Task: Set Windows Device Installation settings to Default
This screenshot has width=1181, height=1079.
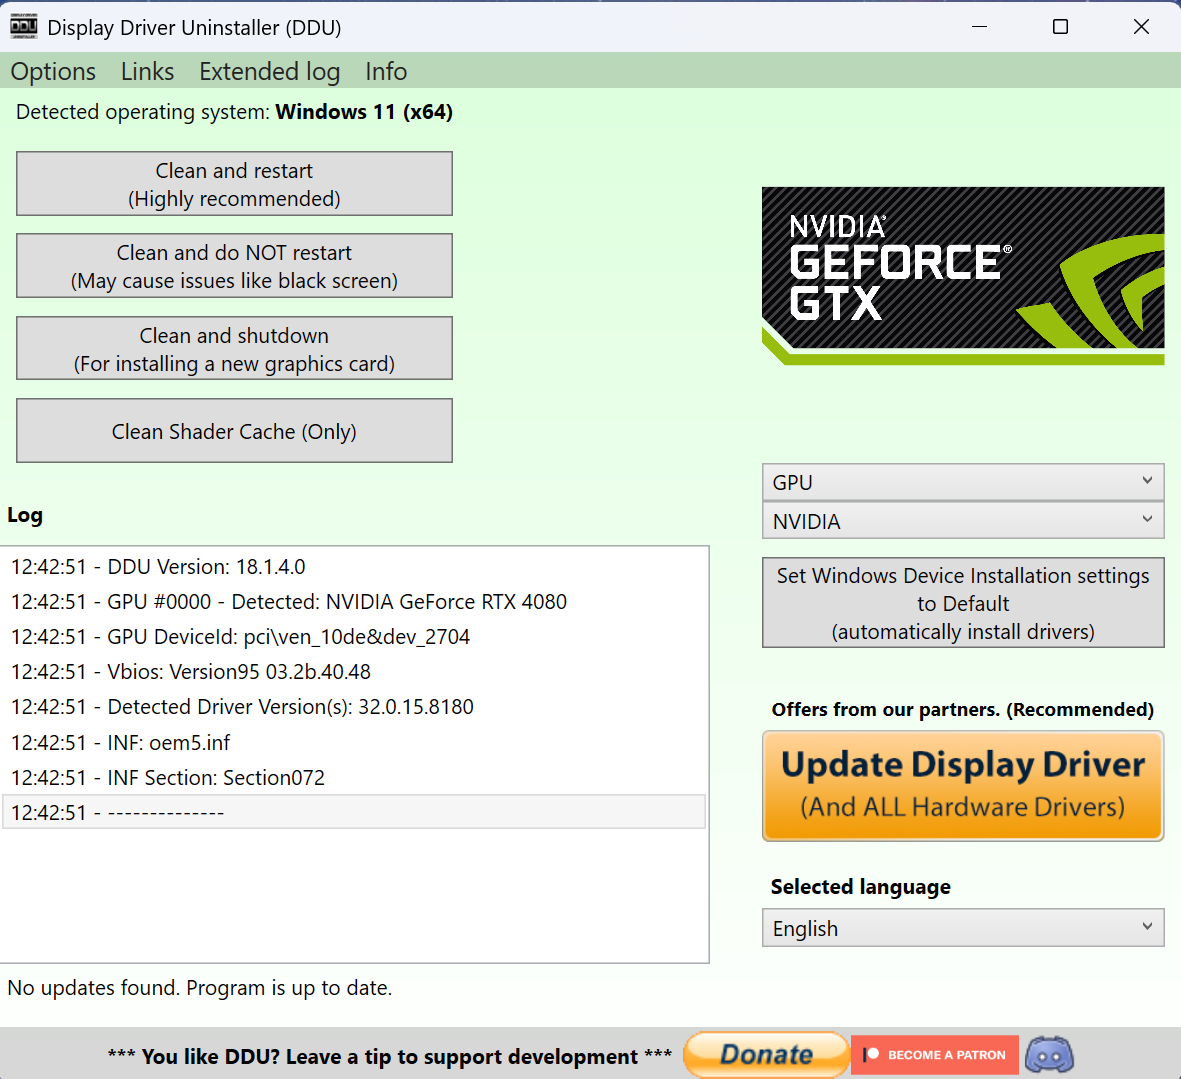Action: click(x=962, y=602)
